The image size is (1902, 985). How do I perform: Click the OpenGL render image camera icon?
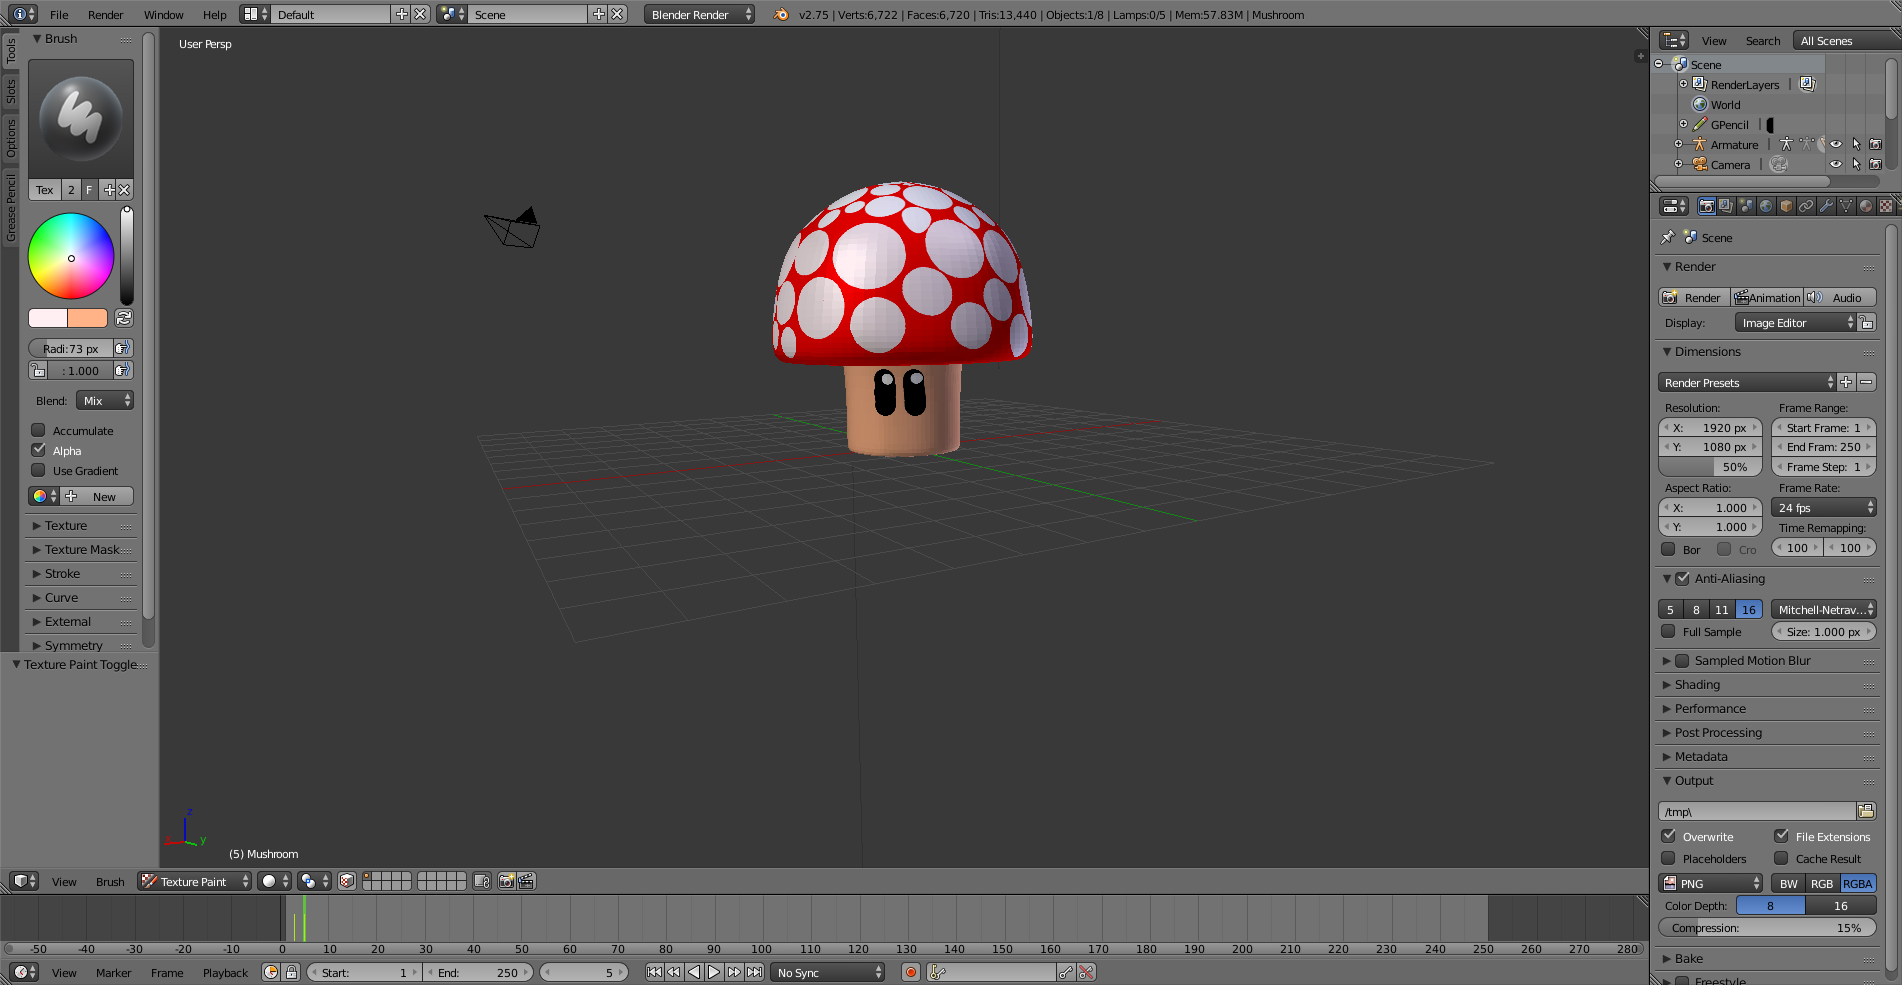click(x=507, y=881)
